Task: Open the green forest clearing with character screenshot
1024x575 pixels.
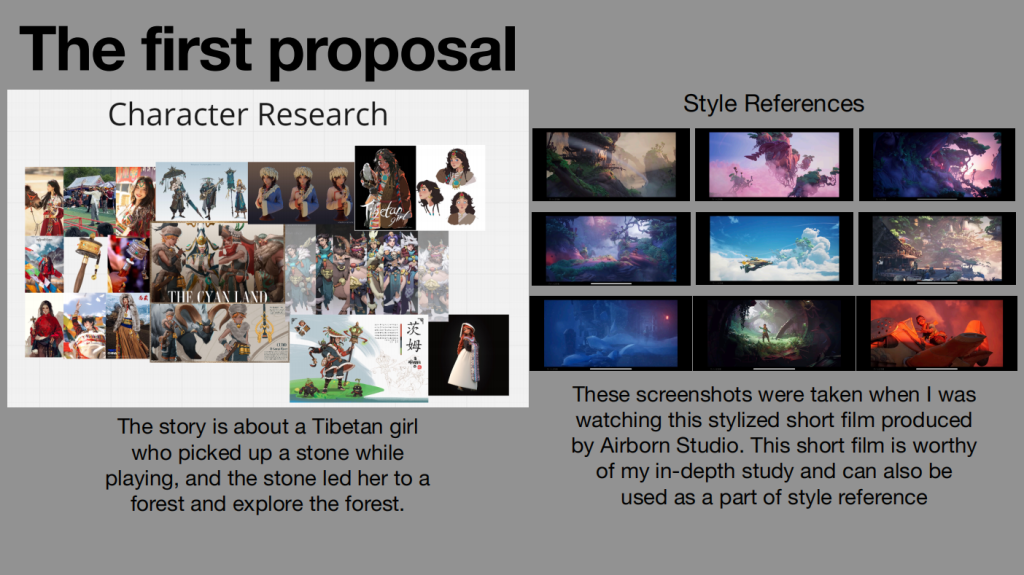Action: pos(774,333)
